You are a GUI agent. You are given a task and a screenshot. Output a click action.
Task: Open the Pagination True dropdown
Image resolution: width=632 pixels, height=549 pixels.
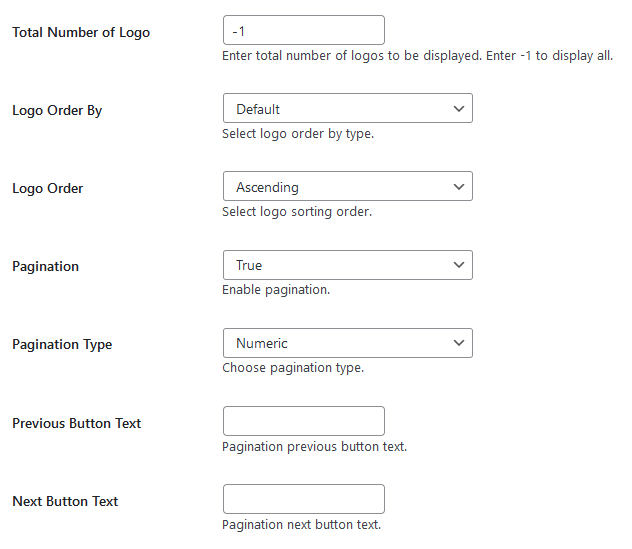coord(347,265)
